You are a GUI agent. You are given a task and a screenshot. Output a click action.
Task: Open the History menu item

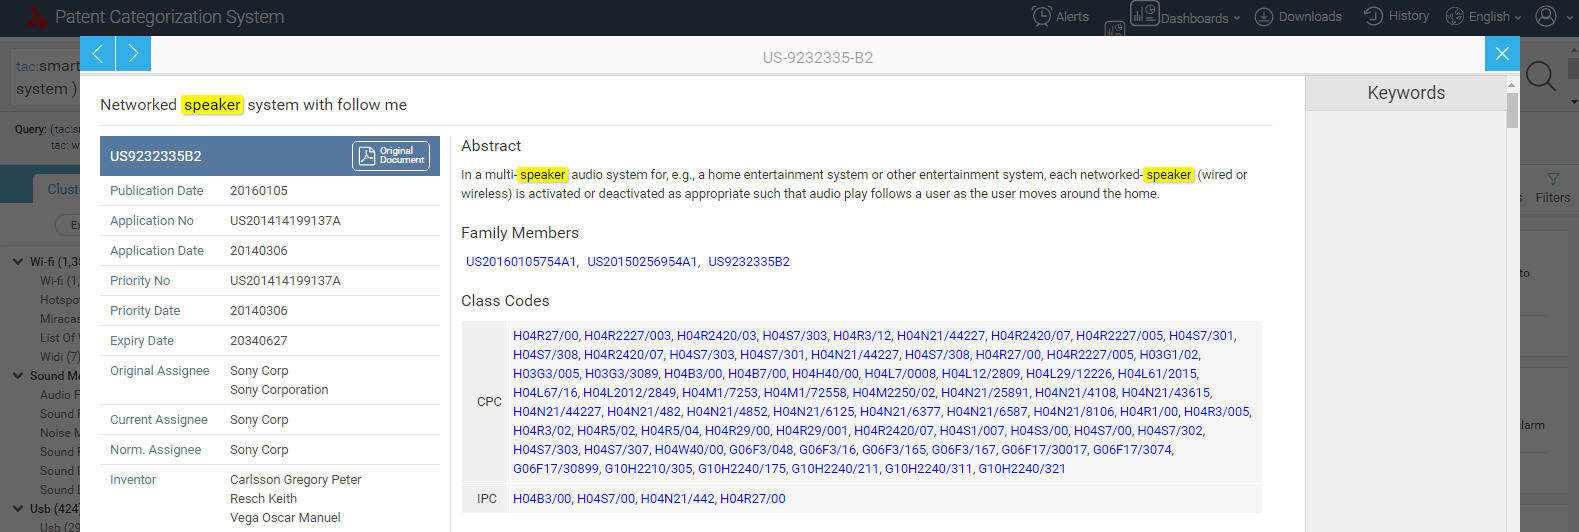click(x=1397, y=16)
